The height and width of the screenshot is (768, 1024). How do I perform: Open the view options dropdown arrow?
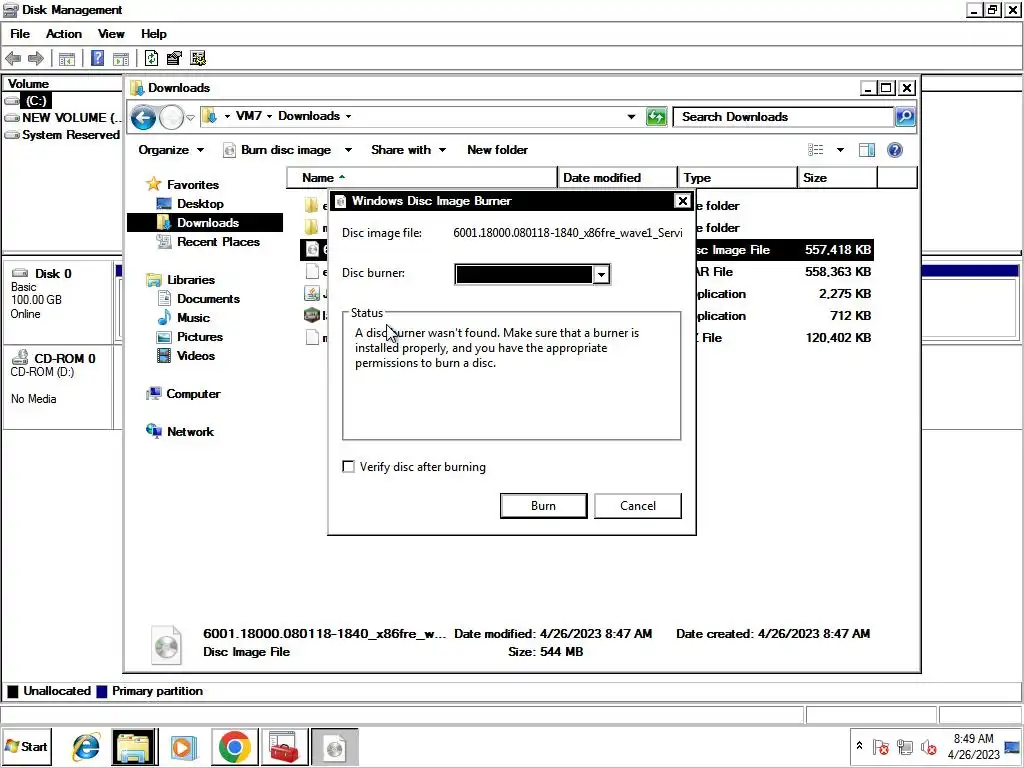coord(840,150)
